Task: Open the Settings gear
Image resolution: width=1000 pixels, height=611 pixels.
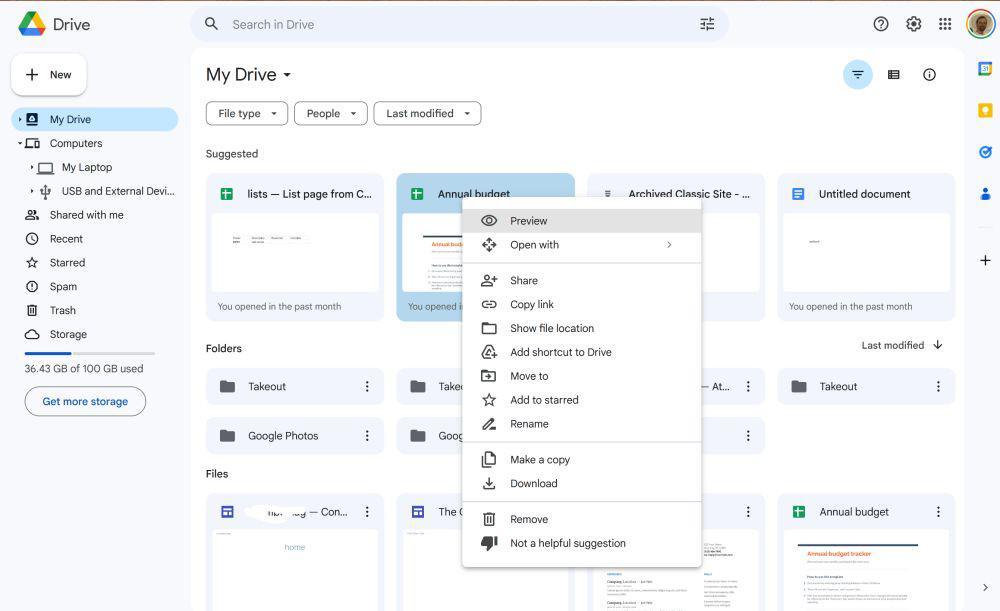Action: pyautogui.click(x=913, y=24)
